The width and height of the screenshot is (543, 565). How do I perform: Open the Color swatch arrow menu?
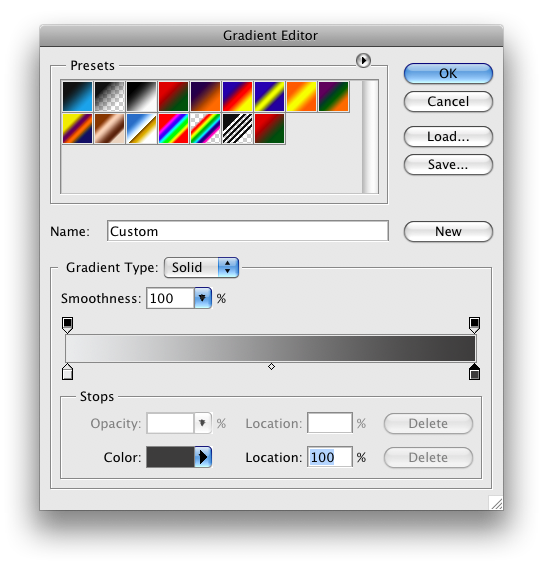tap(203, 457)
